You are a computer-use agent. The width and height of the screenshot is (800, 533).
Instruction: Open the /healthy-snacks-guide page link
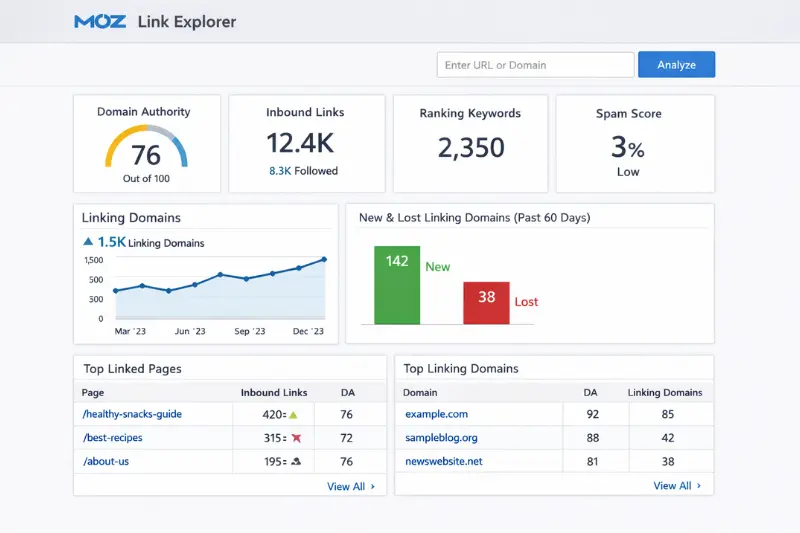click(x=132, y=414)
